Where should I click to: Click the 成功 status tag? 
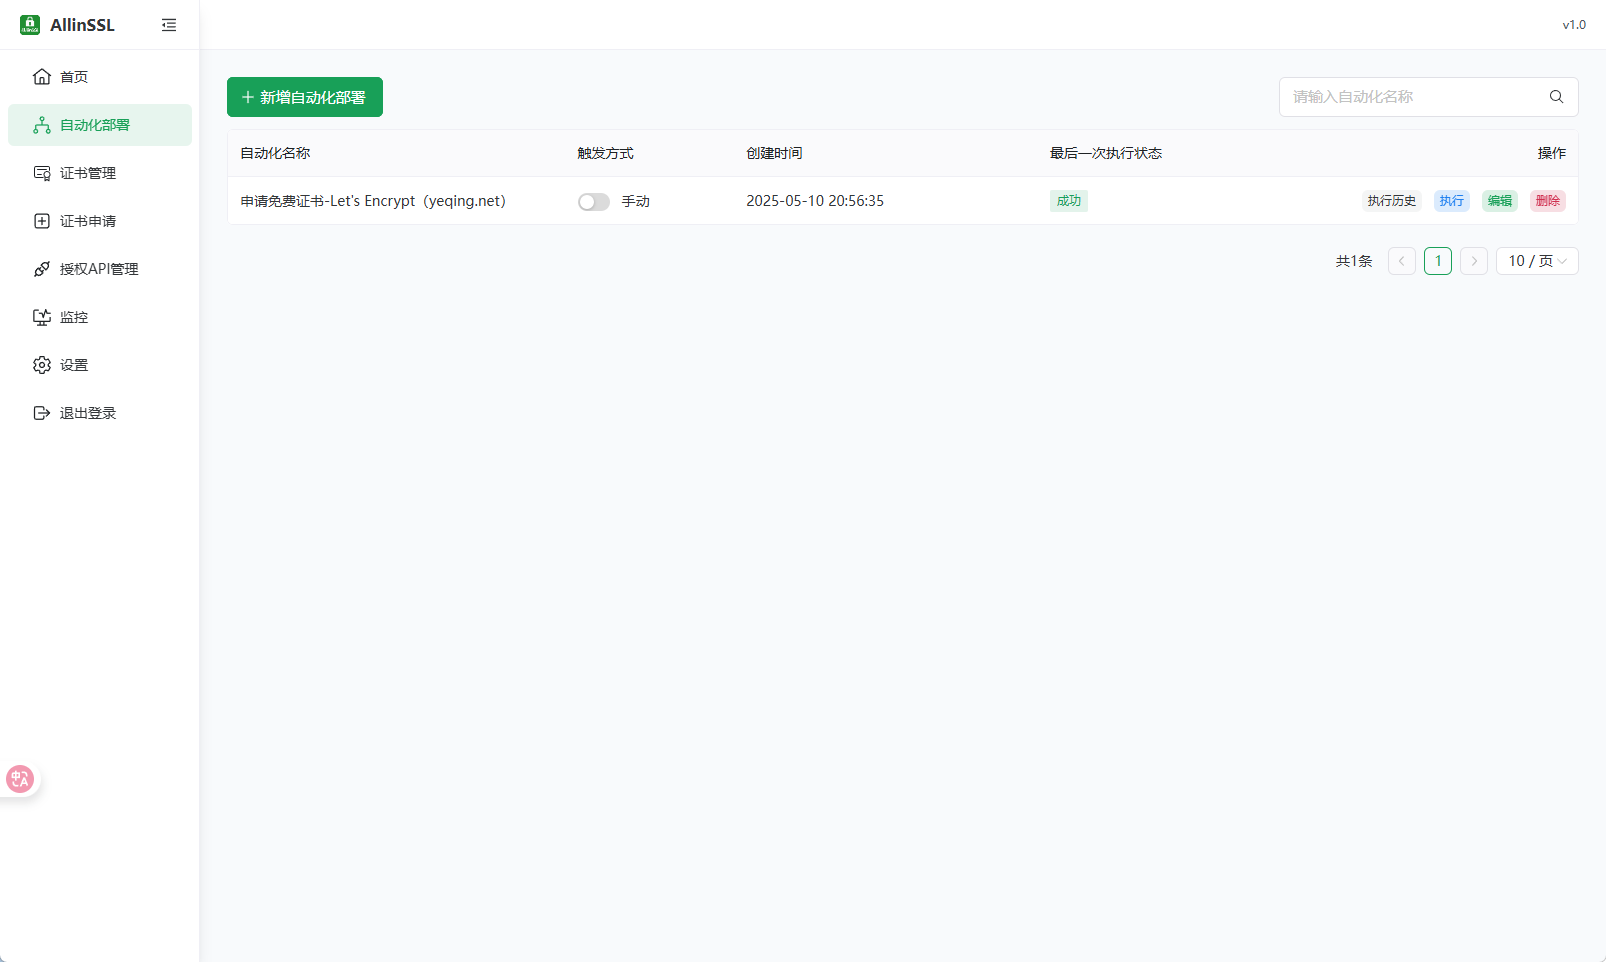click(x=1069, y=201)
